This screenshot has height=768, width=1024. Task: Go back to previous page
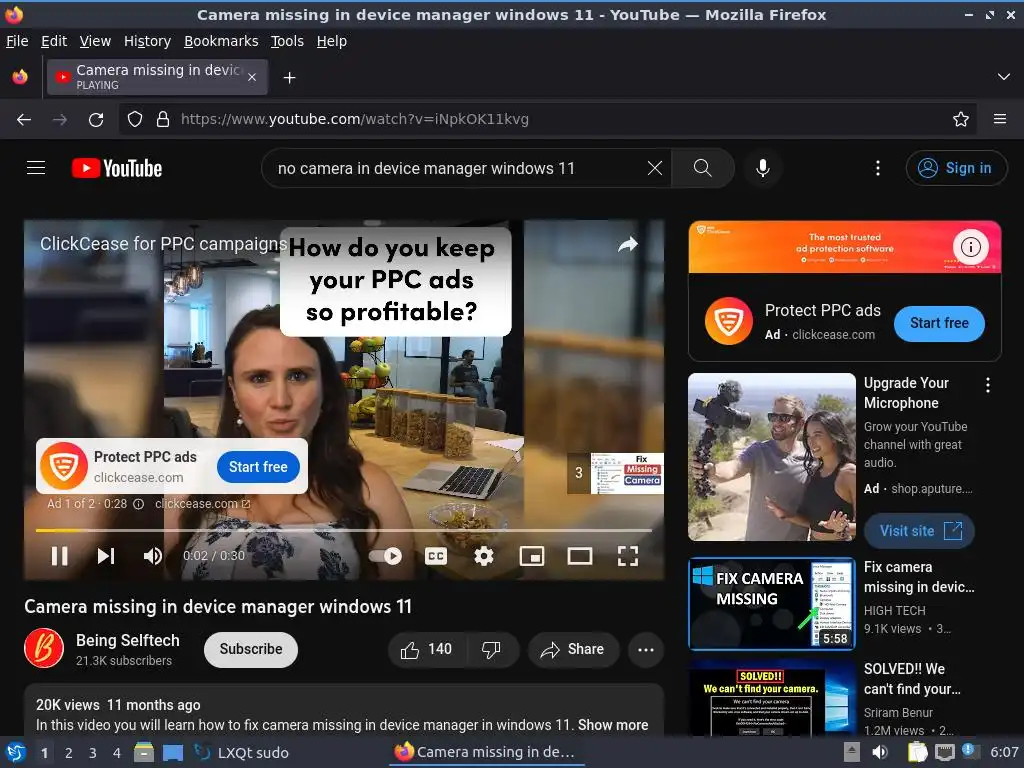[x=24, y=120]
